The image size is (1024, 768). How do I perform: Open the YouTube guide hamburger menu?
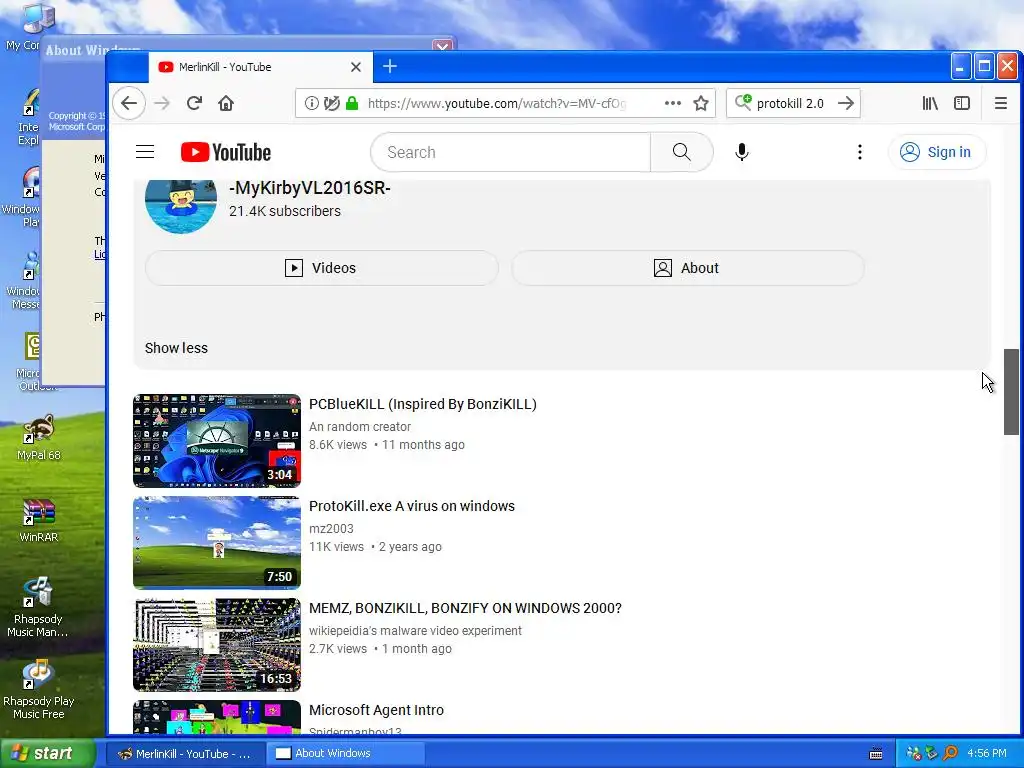pyautogui.click(x=145, y=152)
